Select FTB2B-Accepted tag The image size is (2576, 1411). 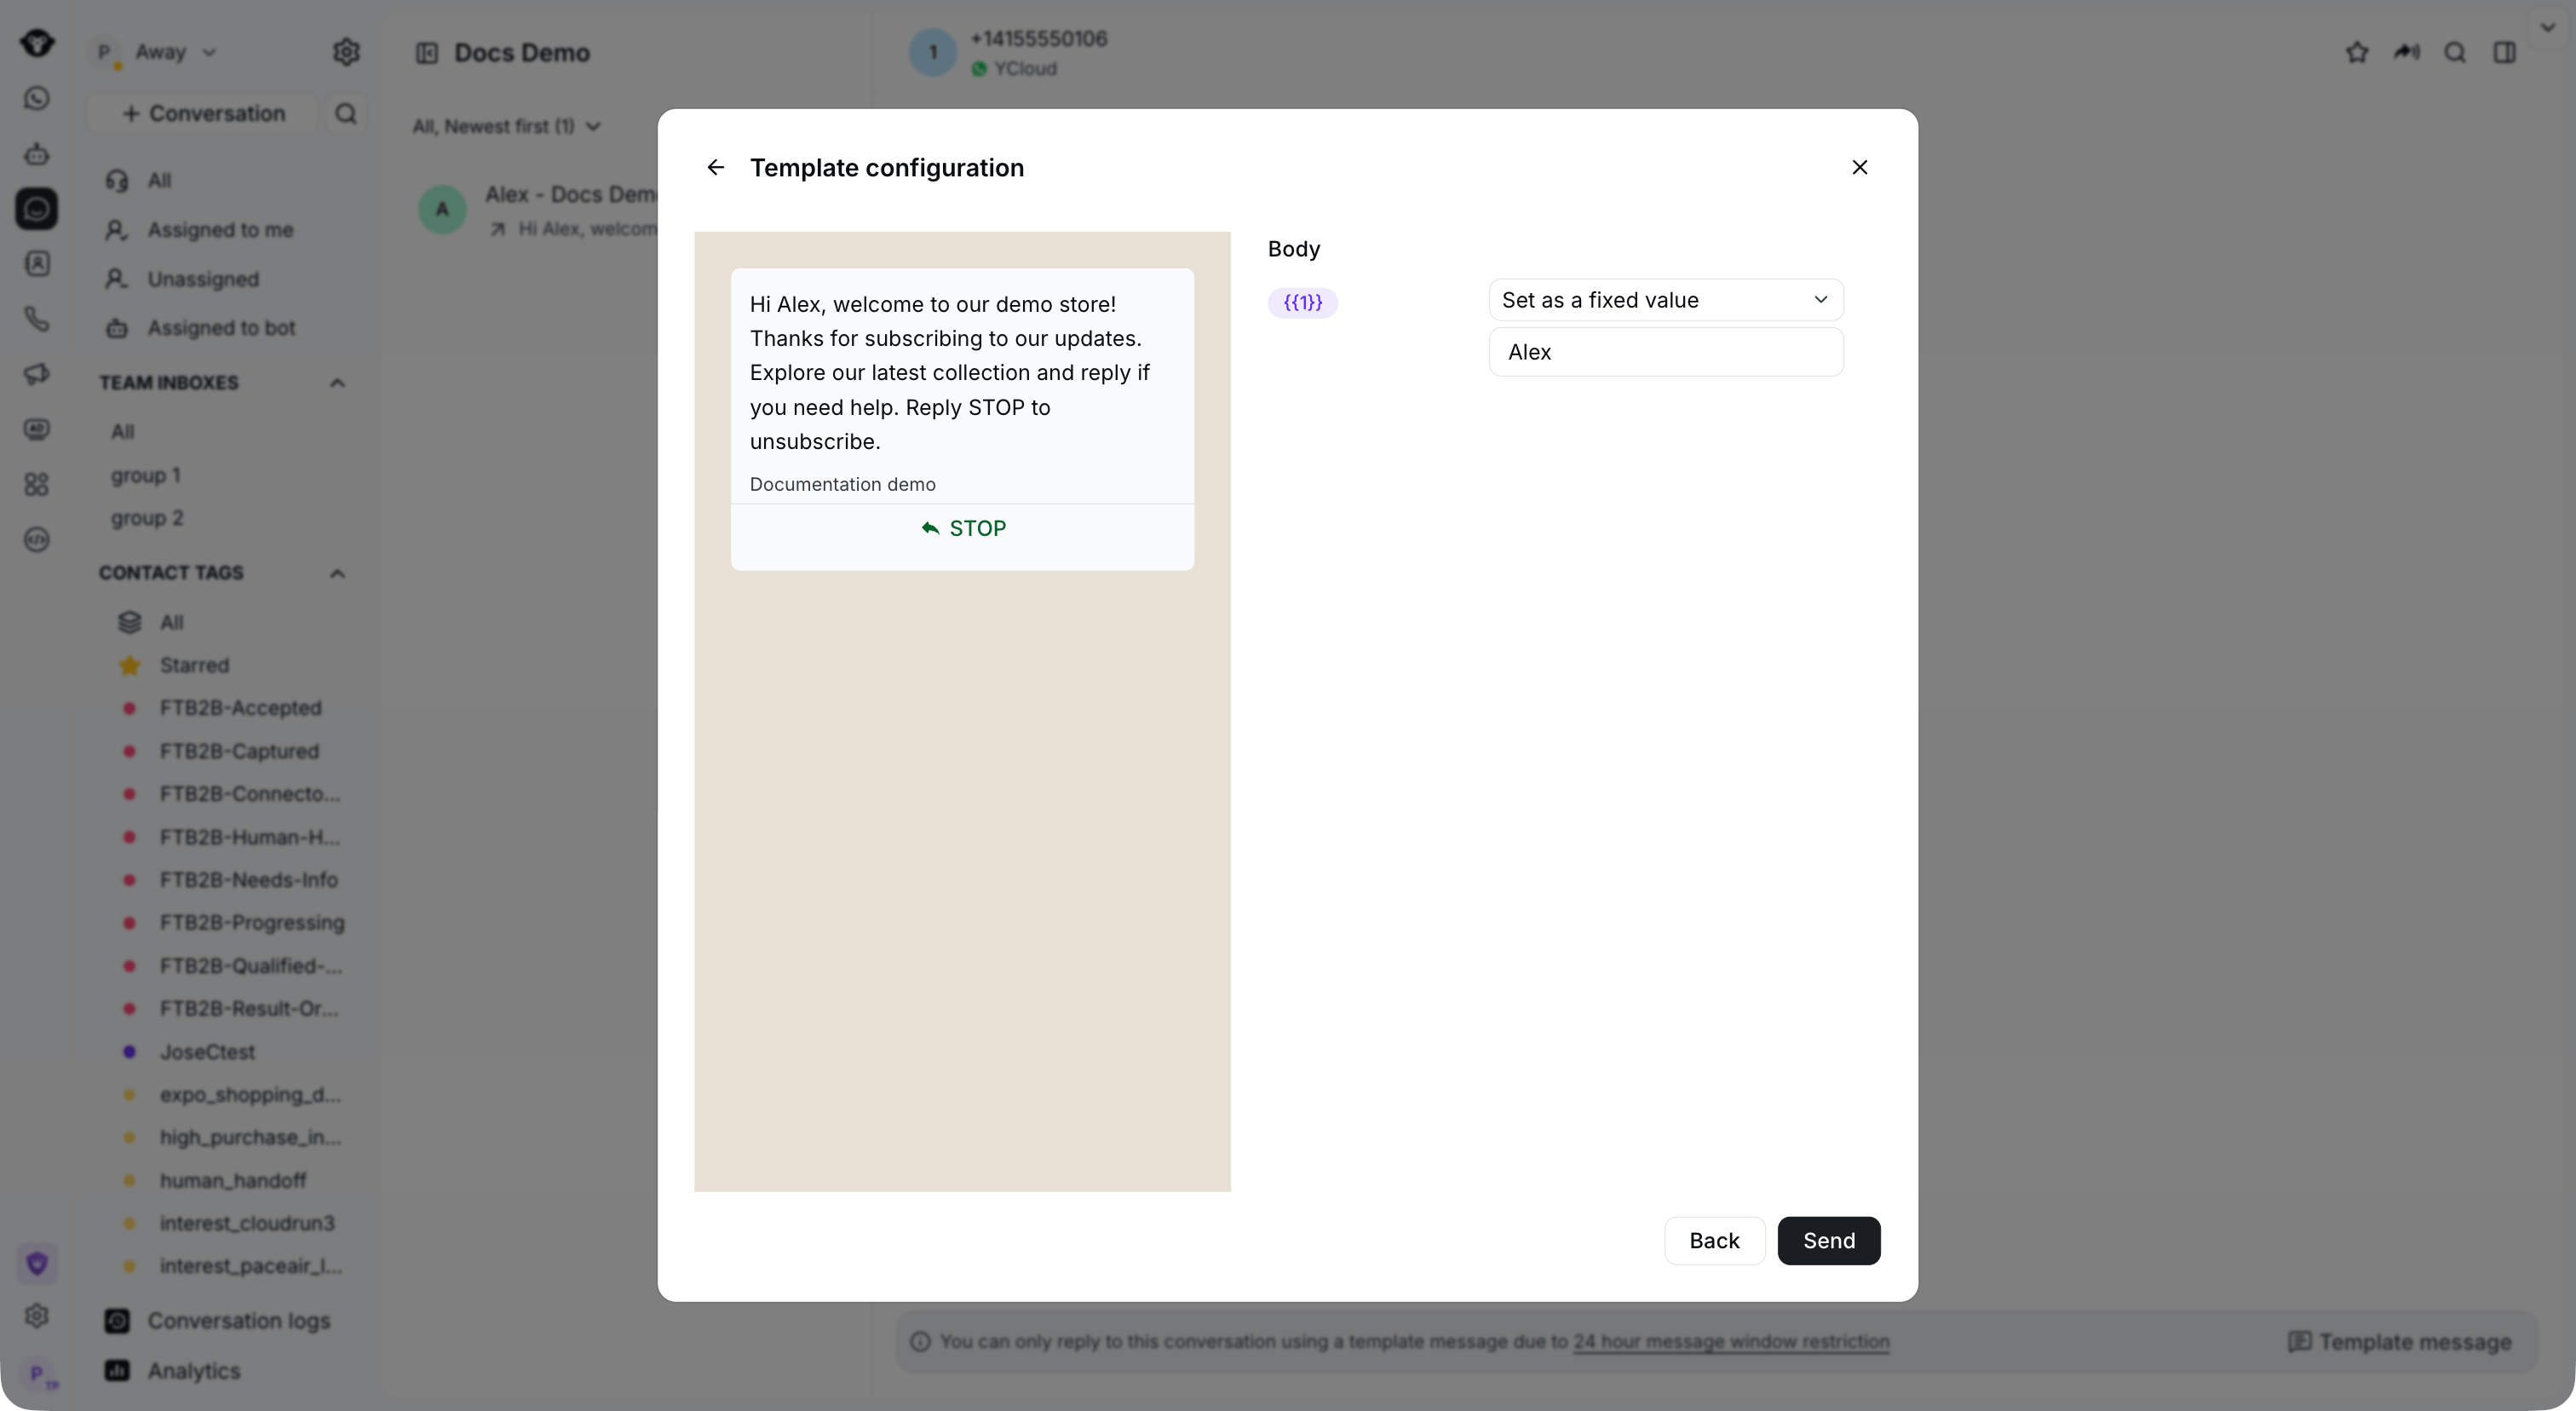[x=240, y=708]
